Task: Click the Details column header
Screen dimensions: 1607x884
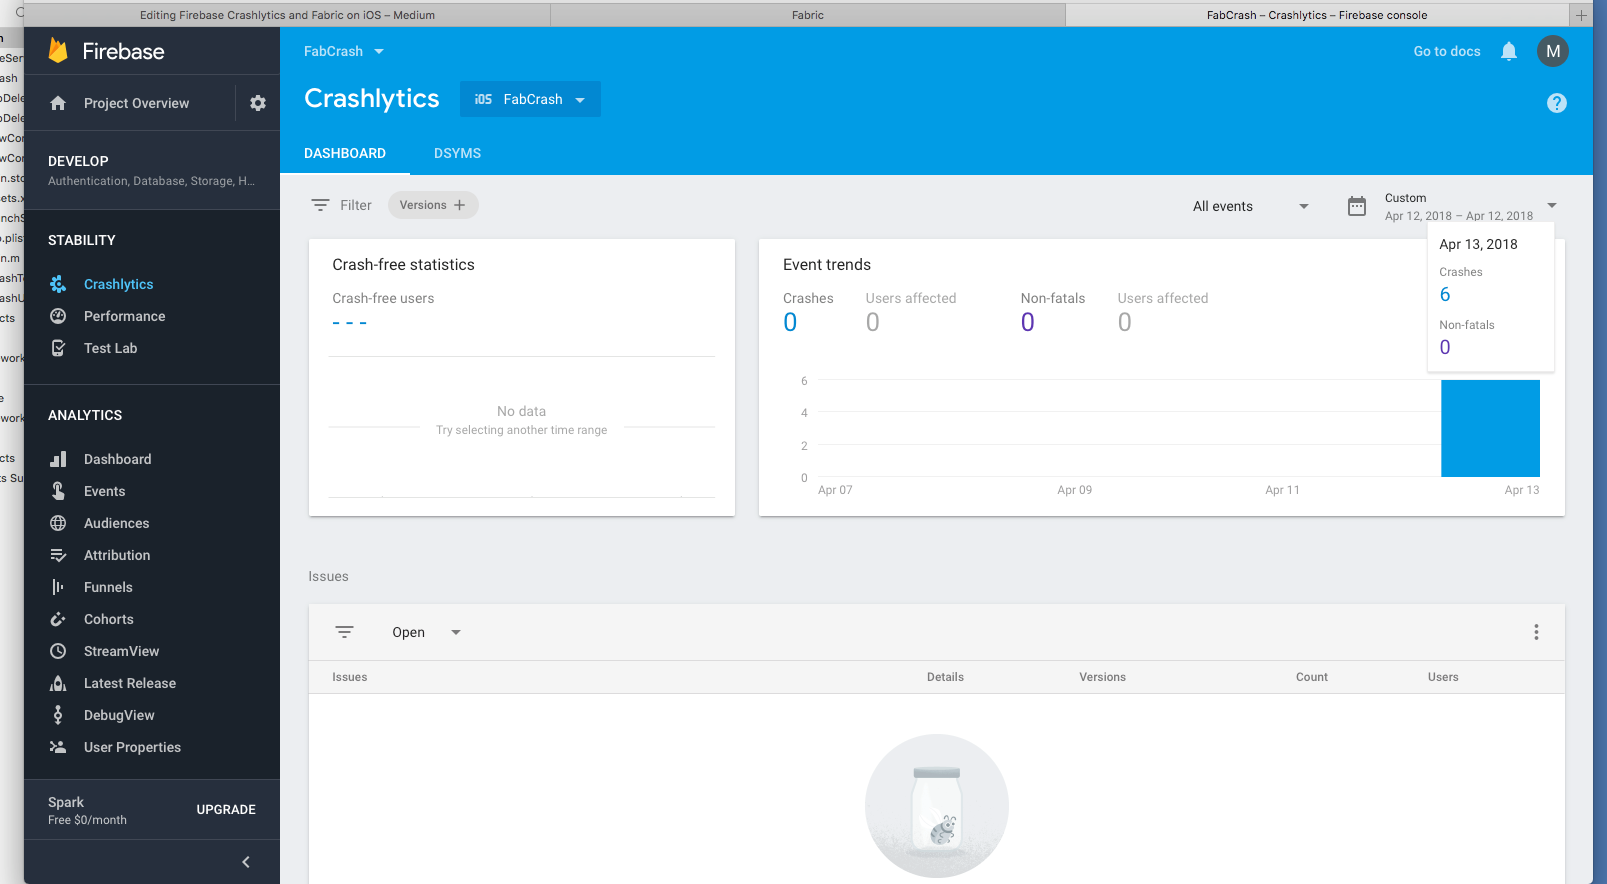Action: coord(945,677)
